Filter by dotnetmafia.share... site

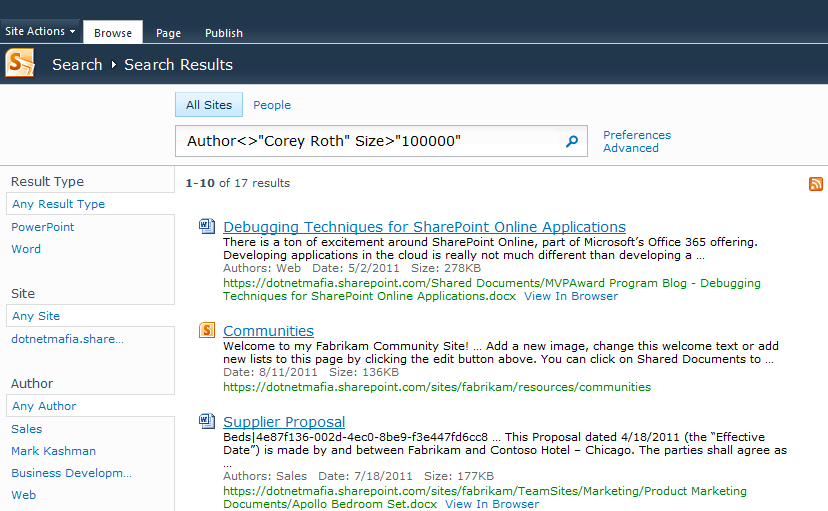68,339
